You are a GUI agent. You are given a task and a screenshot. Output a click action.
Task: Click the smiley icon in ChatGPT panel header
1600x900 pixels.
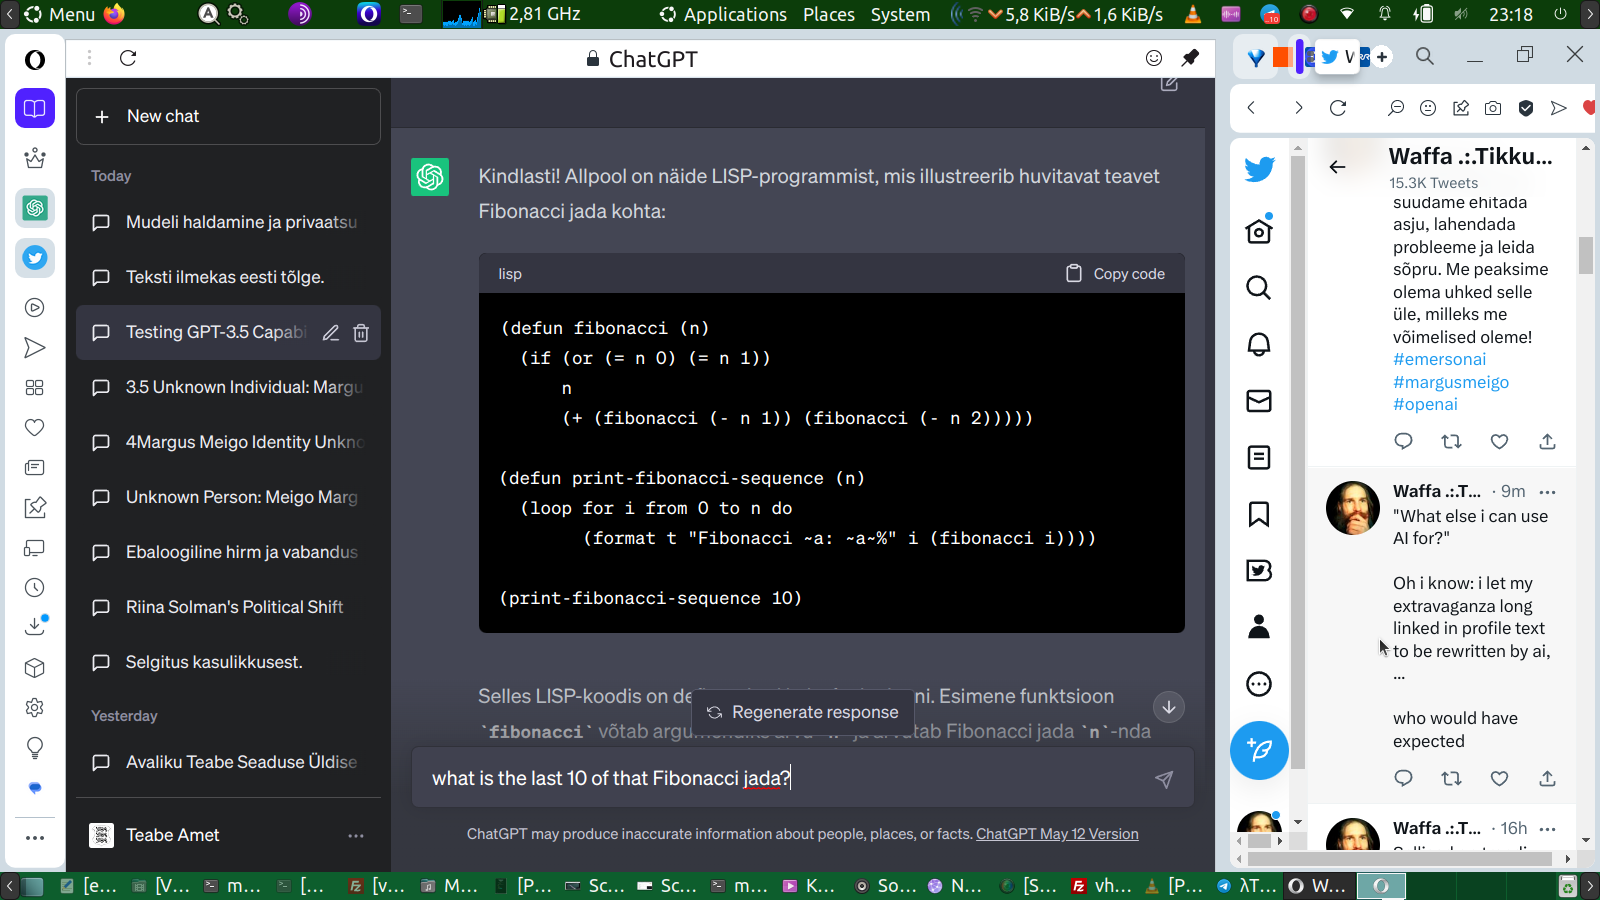1154,58
